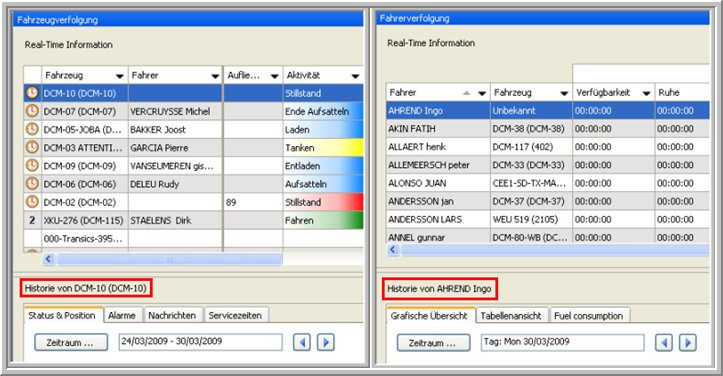Open Verfügbarkeit column filter dropdown
The image size is (723, 376).
coord(646,93)
